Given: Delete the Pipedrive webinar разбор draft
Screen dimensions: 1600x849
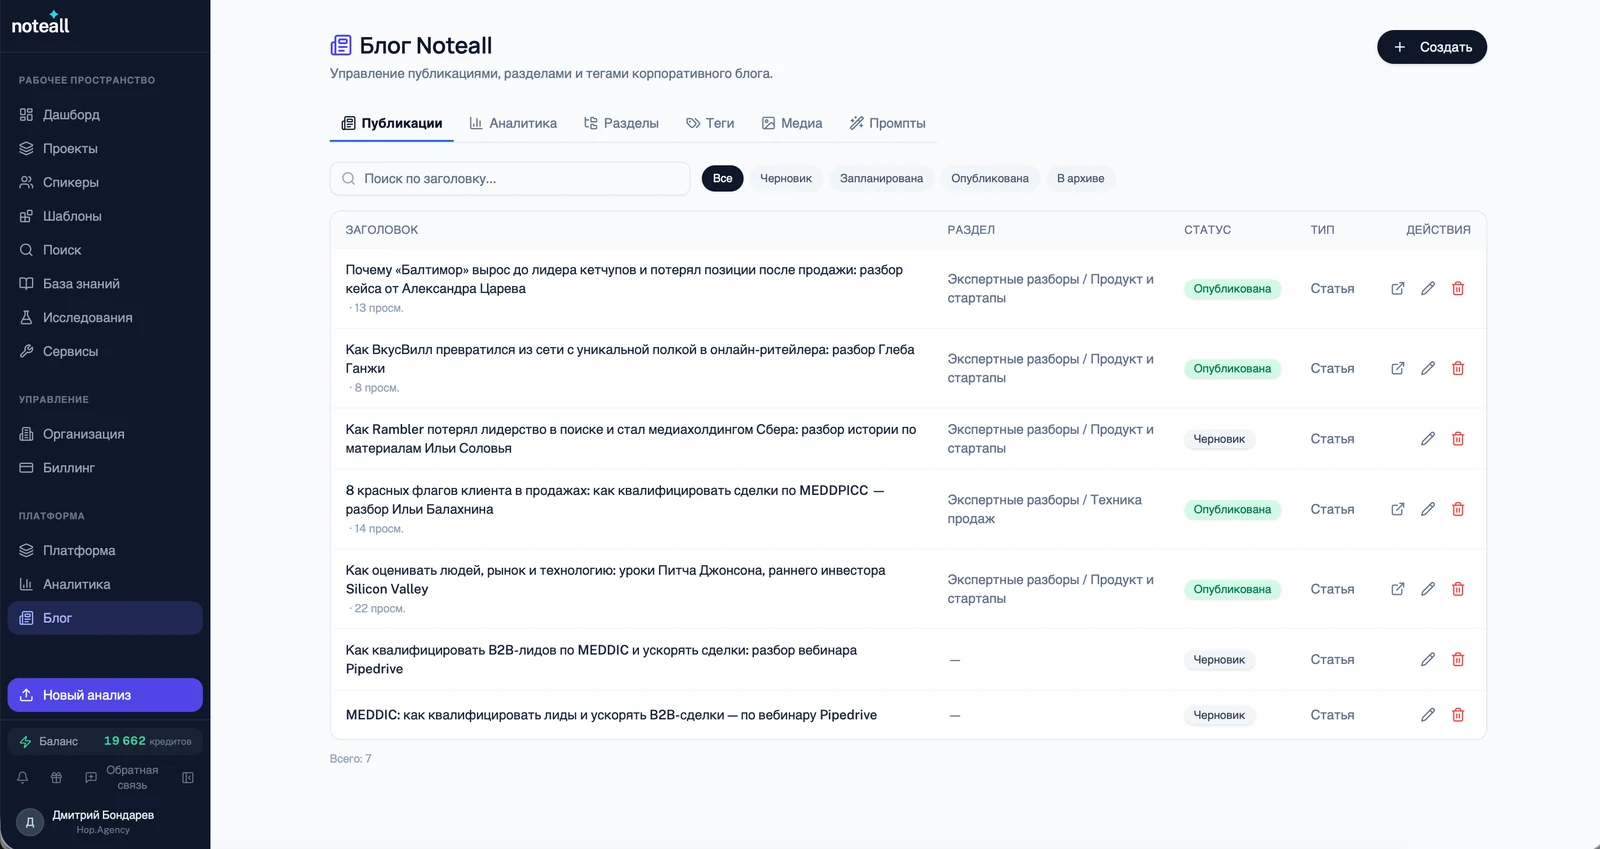Looking at the screenshot, I should 1458,660.
